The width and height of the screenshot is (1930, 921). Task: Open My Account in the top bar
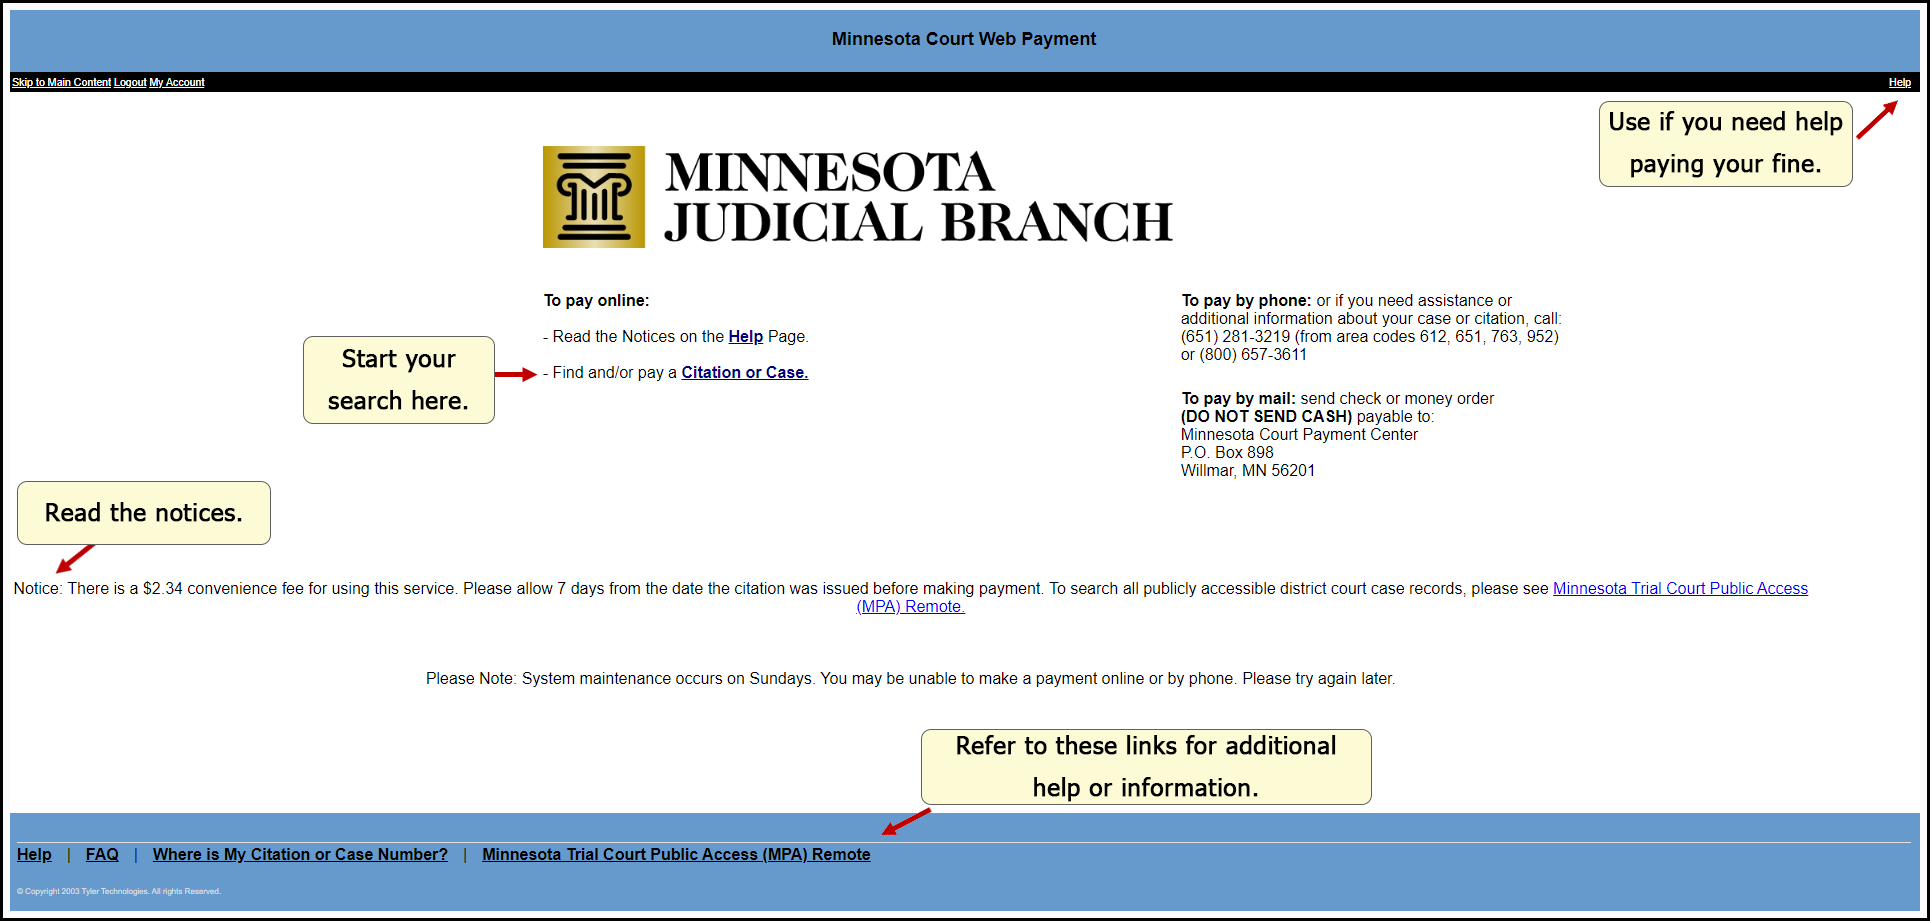click(x=177, y=82)
